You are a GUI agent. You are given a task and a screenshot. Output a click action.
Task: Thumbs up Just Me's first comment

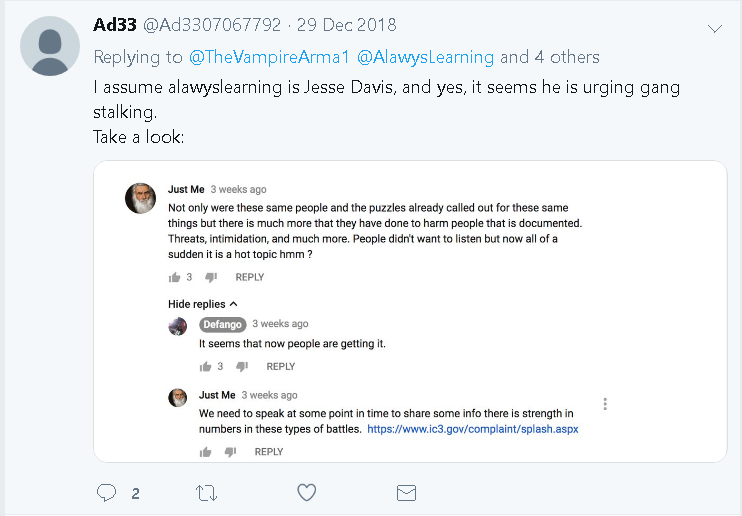(x=174, y=277)
